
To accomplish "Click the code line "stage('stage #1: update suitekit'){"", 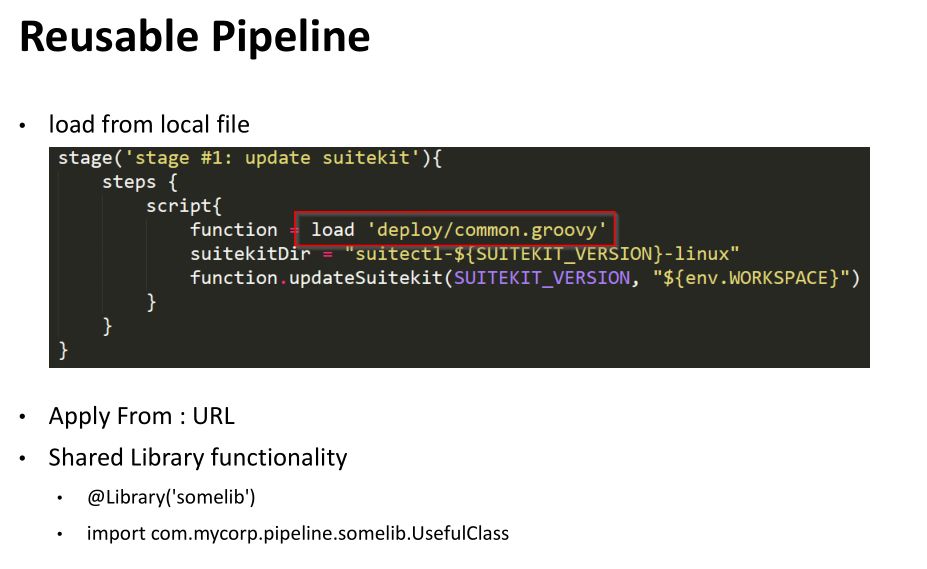I will pyautogui.click(x=249, y=158).
